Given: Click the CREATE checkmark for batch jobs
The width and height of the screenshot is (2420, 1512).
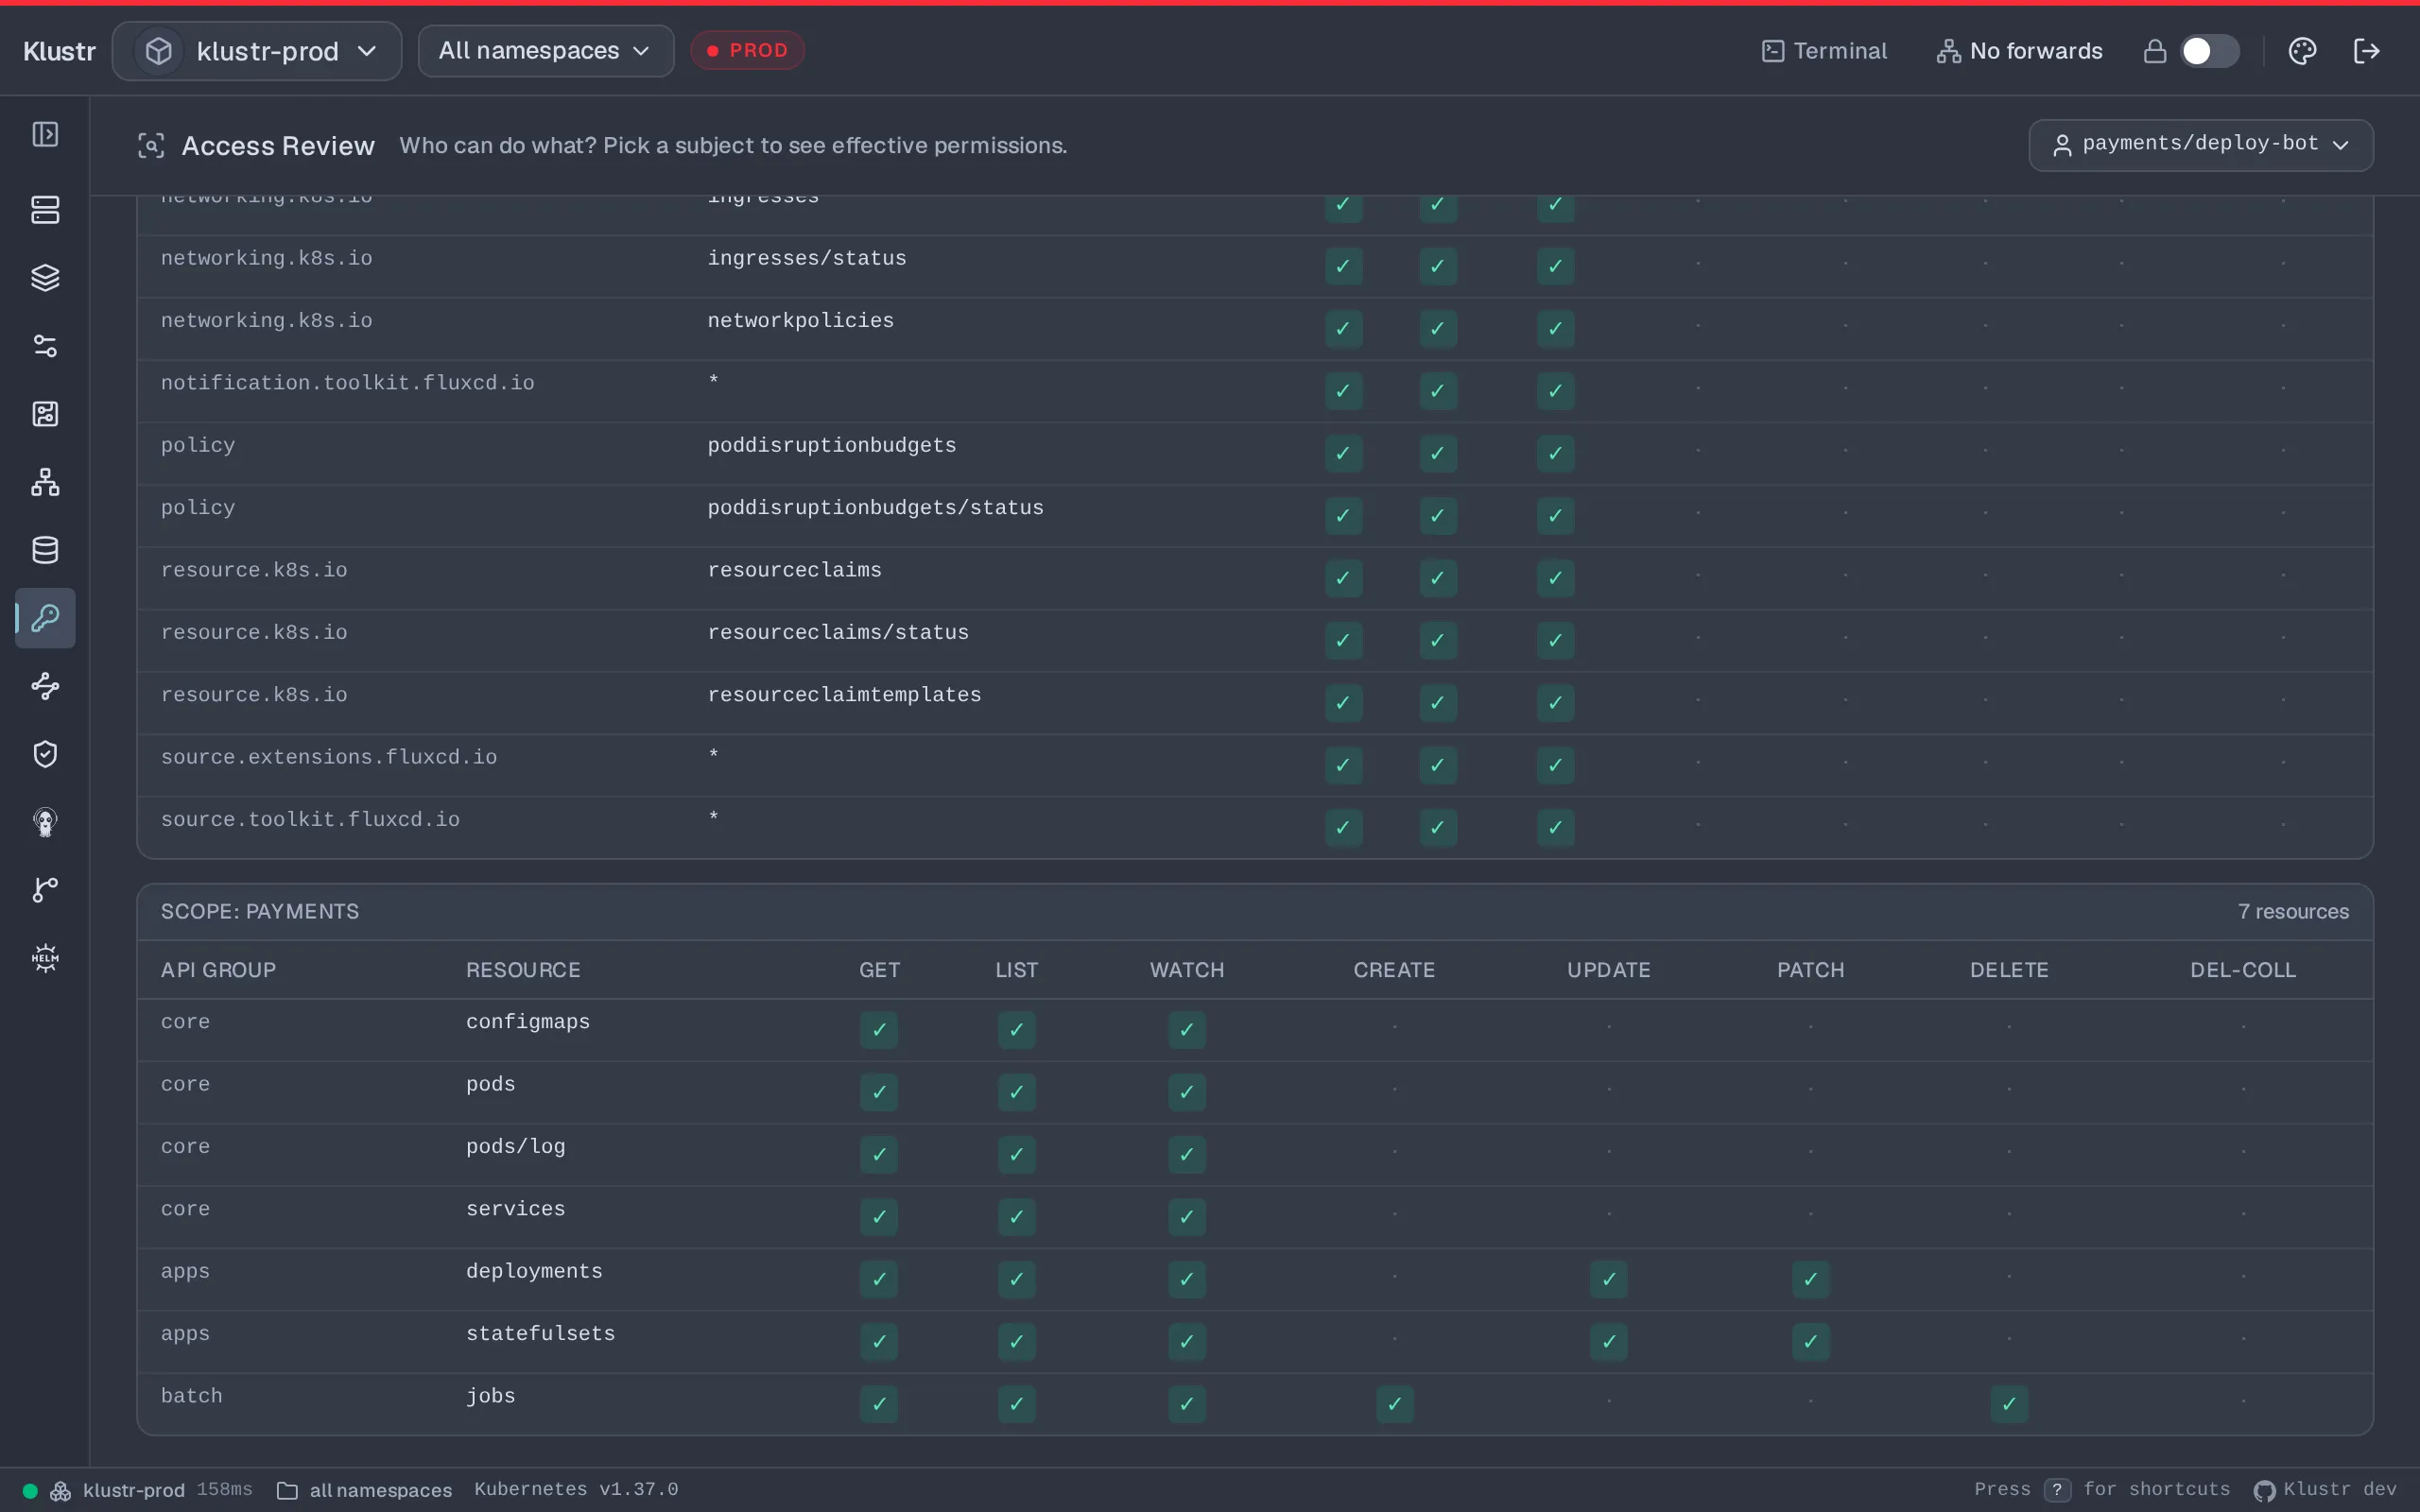Looking at the screenshot, I should pyautogui.click(x=1394, y=1404).
